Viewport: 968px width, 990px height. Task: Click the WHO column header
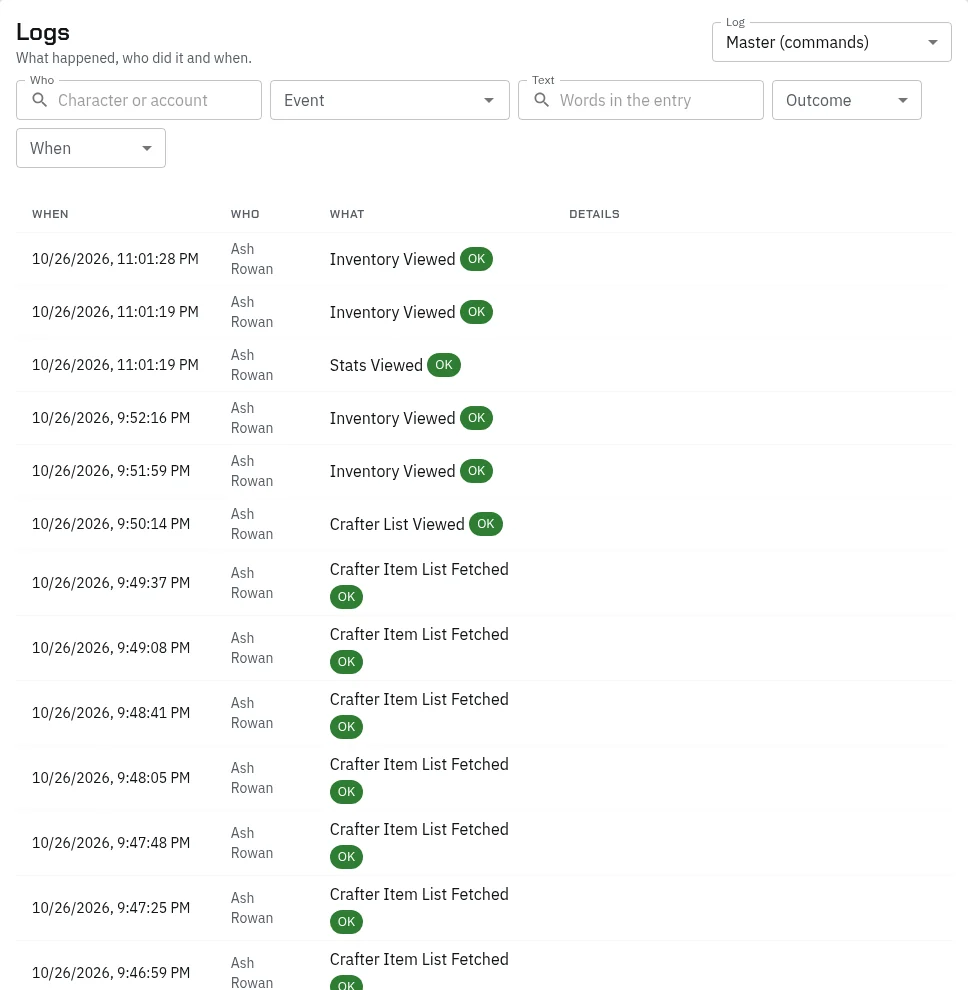point(245,214)
